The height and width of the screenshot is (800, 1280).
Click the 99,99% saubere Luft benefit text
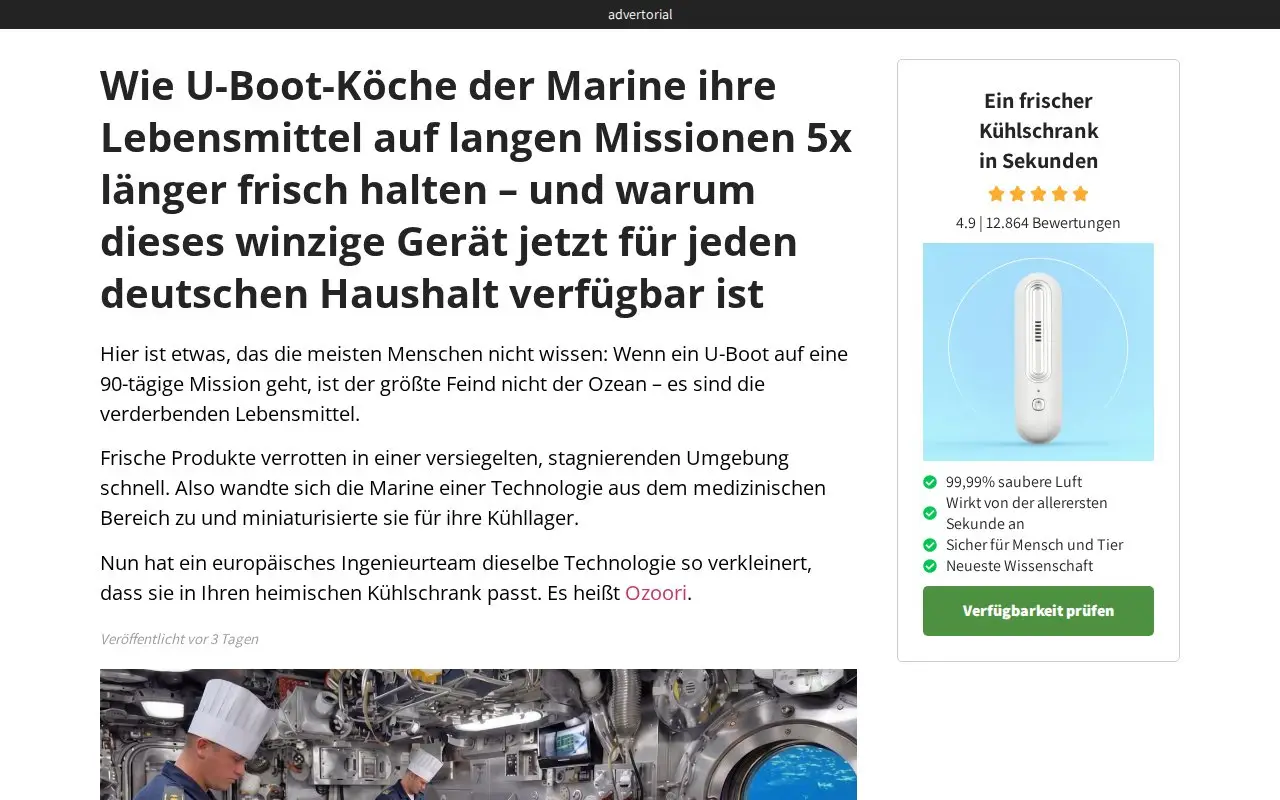pyautogui.click(x=1014, y=482)
